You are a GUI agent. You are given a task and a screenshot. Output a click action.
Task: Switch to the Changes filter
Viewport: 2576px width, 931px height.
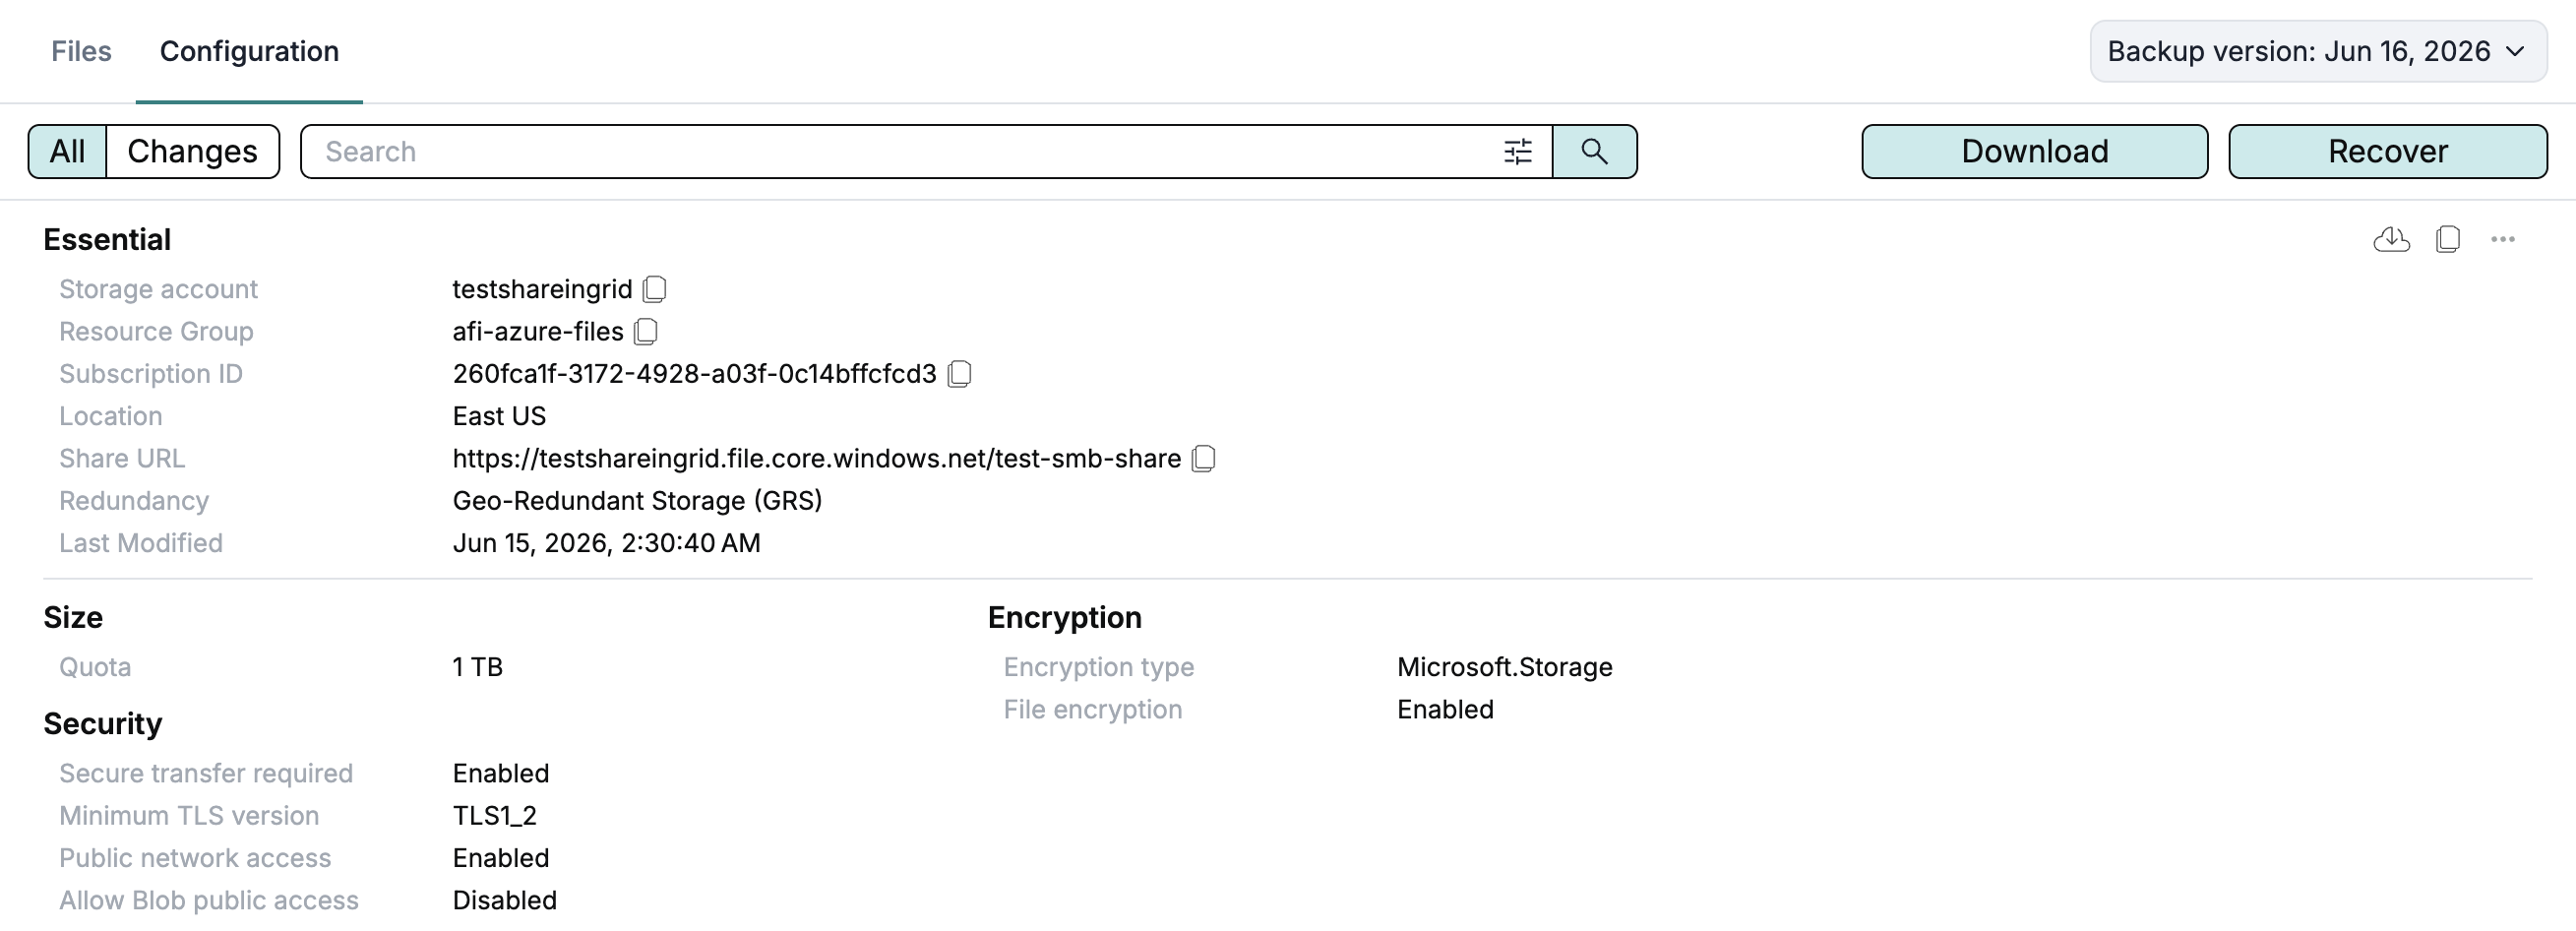(193, 151)
